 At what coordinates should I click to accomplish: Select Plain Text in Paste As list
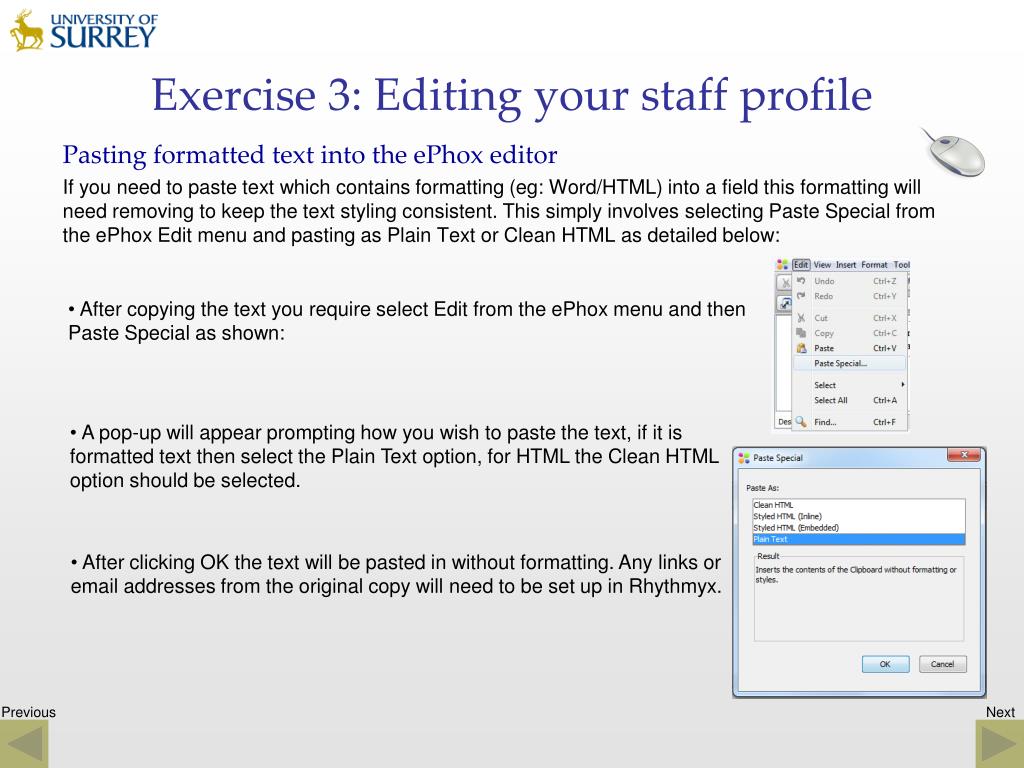859,539
